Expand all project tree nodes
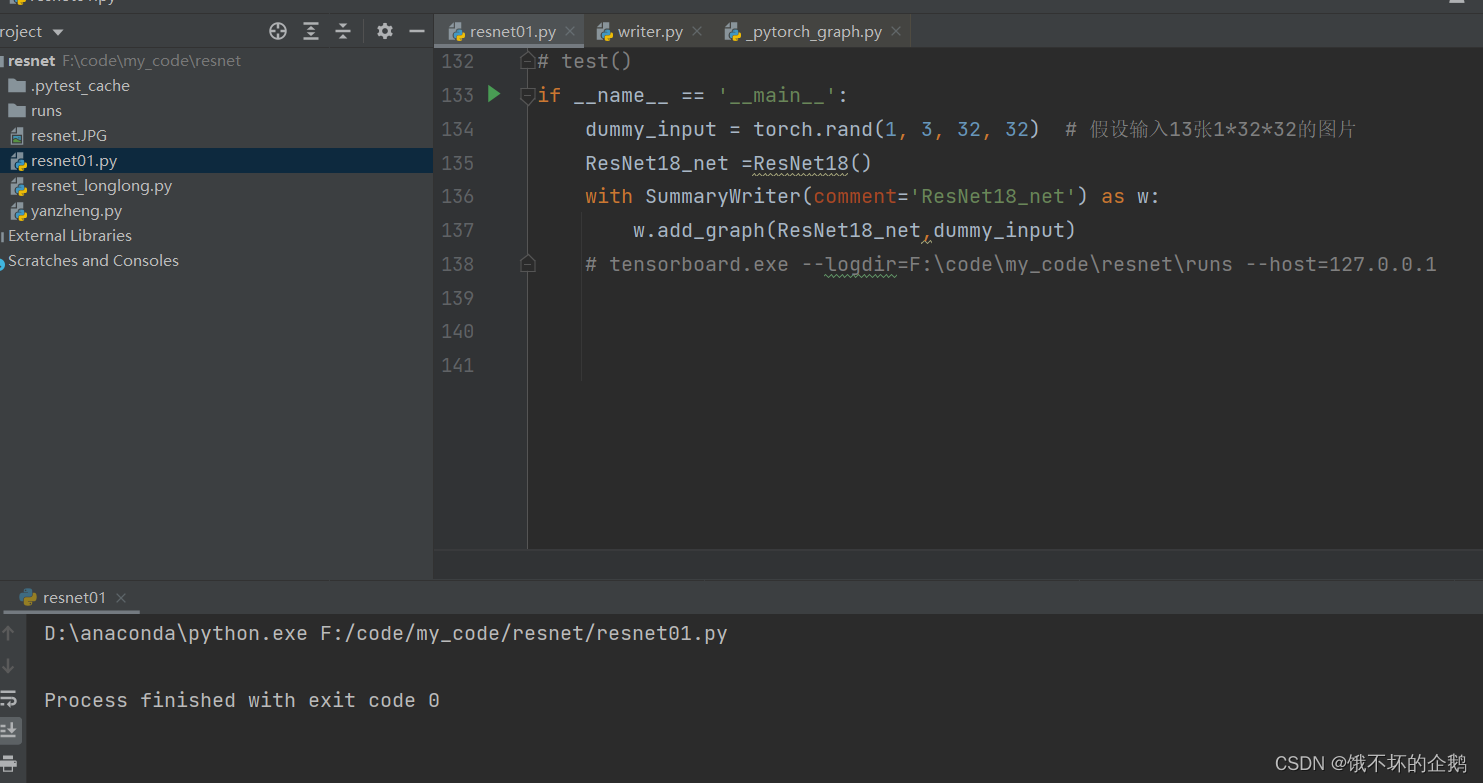 pyautogui.click(x=311, y=31)
